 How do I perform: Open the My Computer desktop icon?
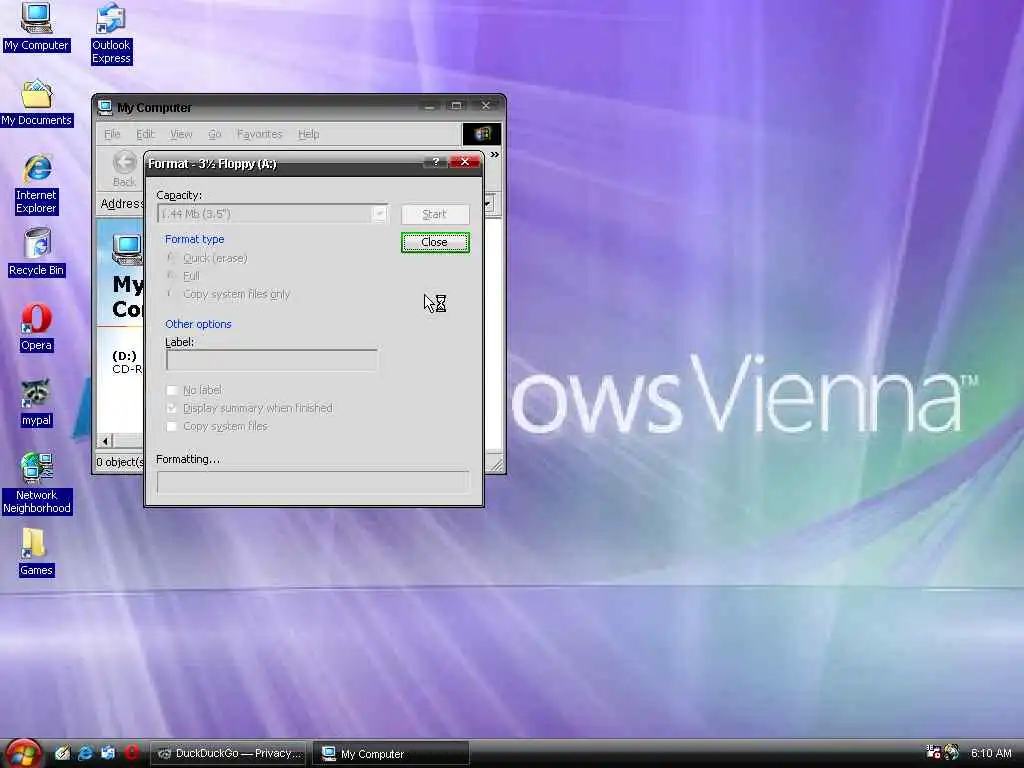tap(36, 26)
